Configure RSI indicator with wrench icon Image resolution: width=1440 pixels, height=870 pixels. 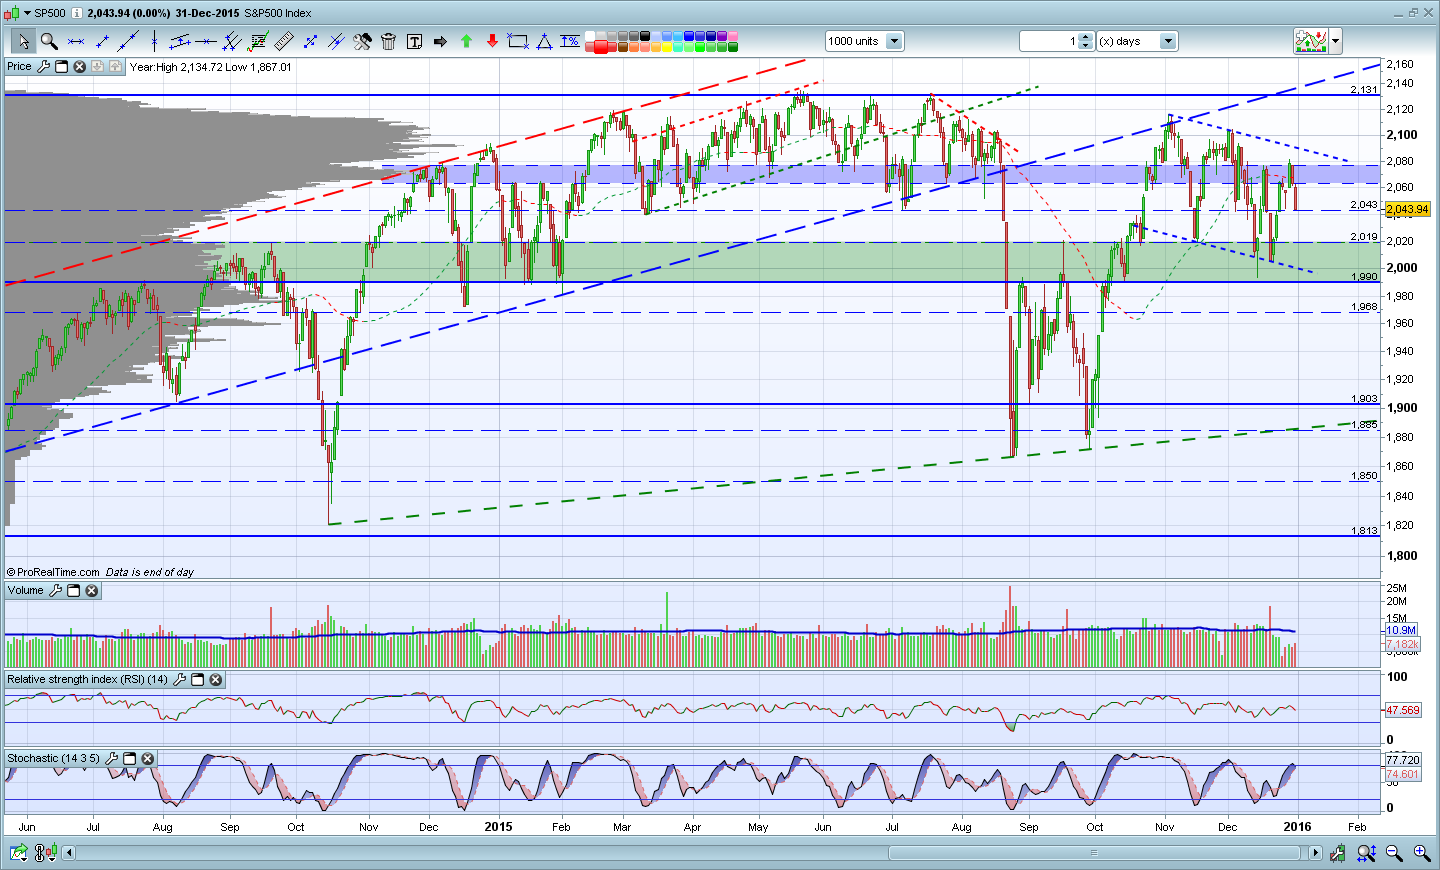click(180, 680)
